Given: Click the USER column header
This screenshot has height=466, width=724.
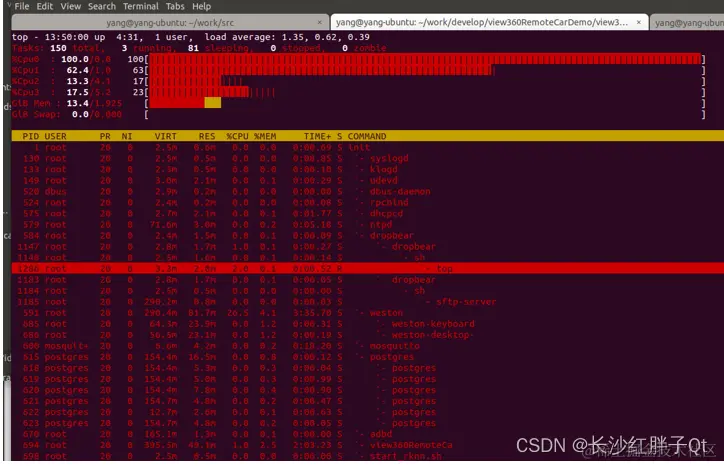Looking at the screenshot, I should 55,136.
